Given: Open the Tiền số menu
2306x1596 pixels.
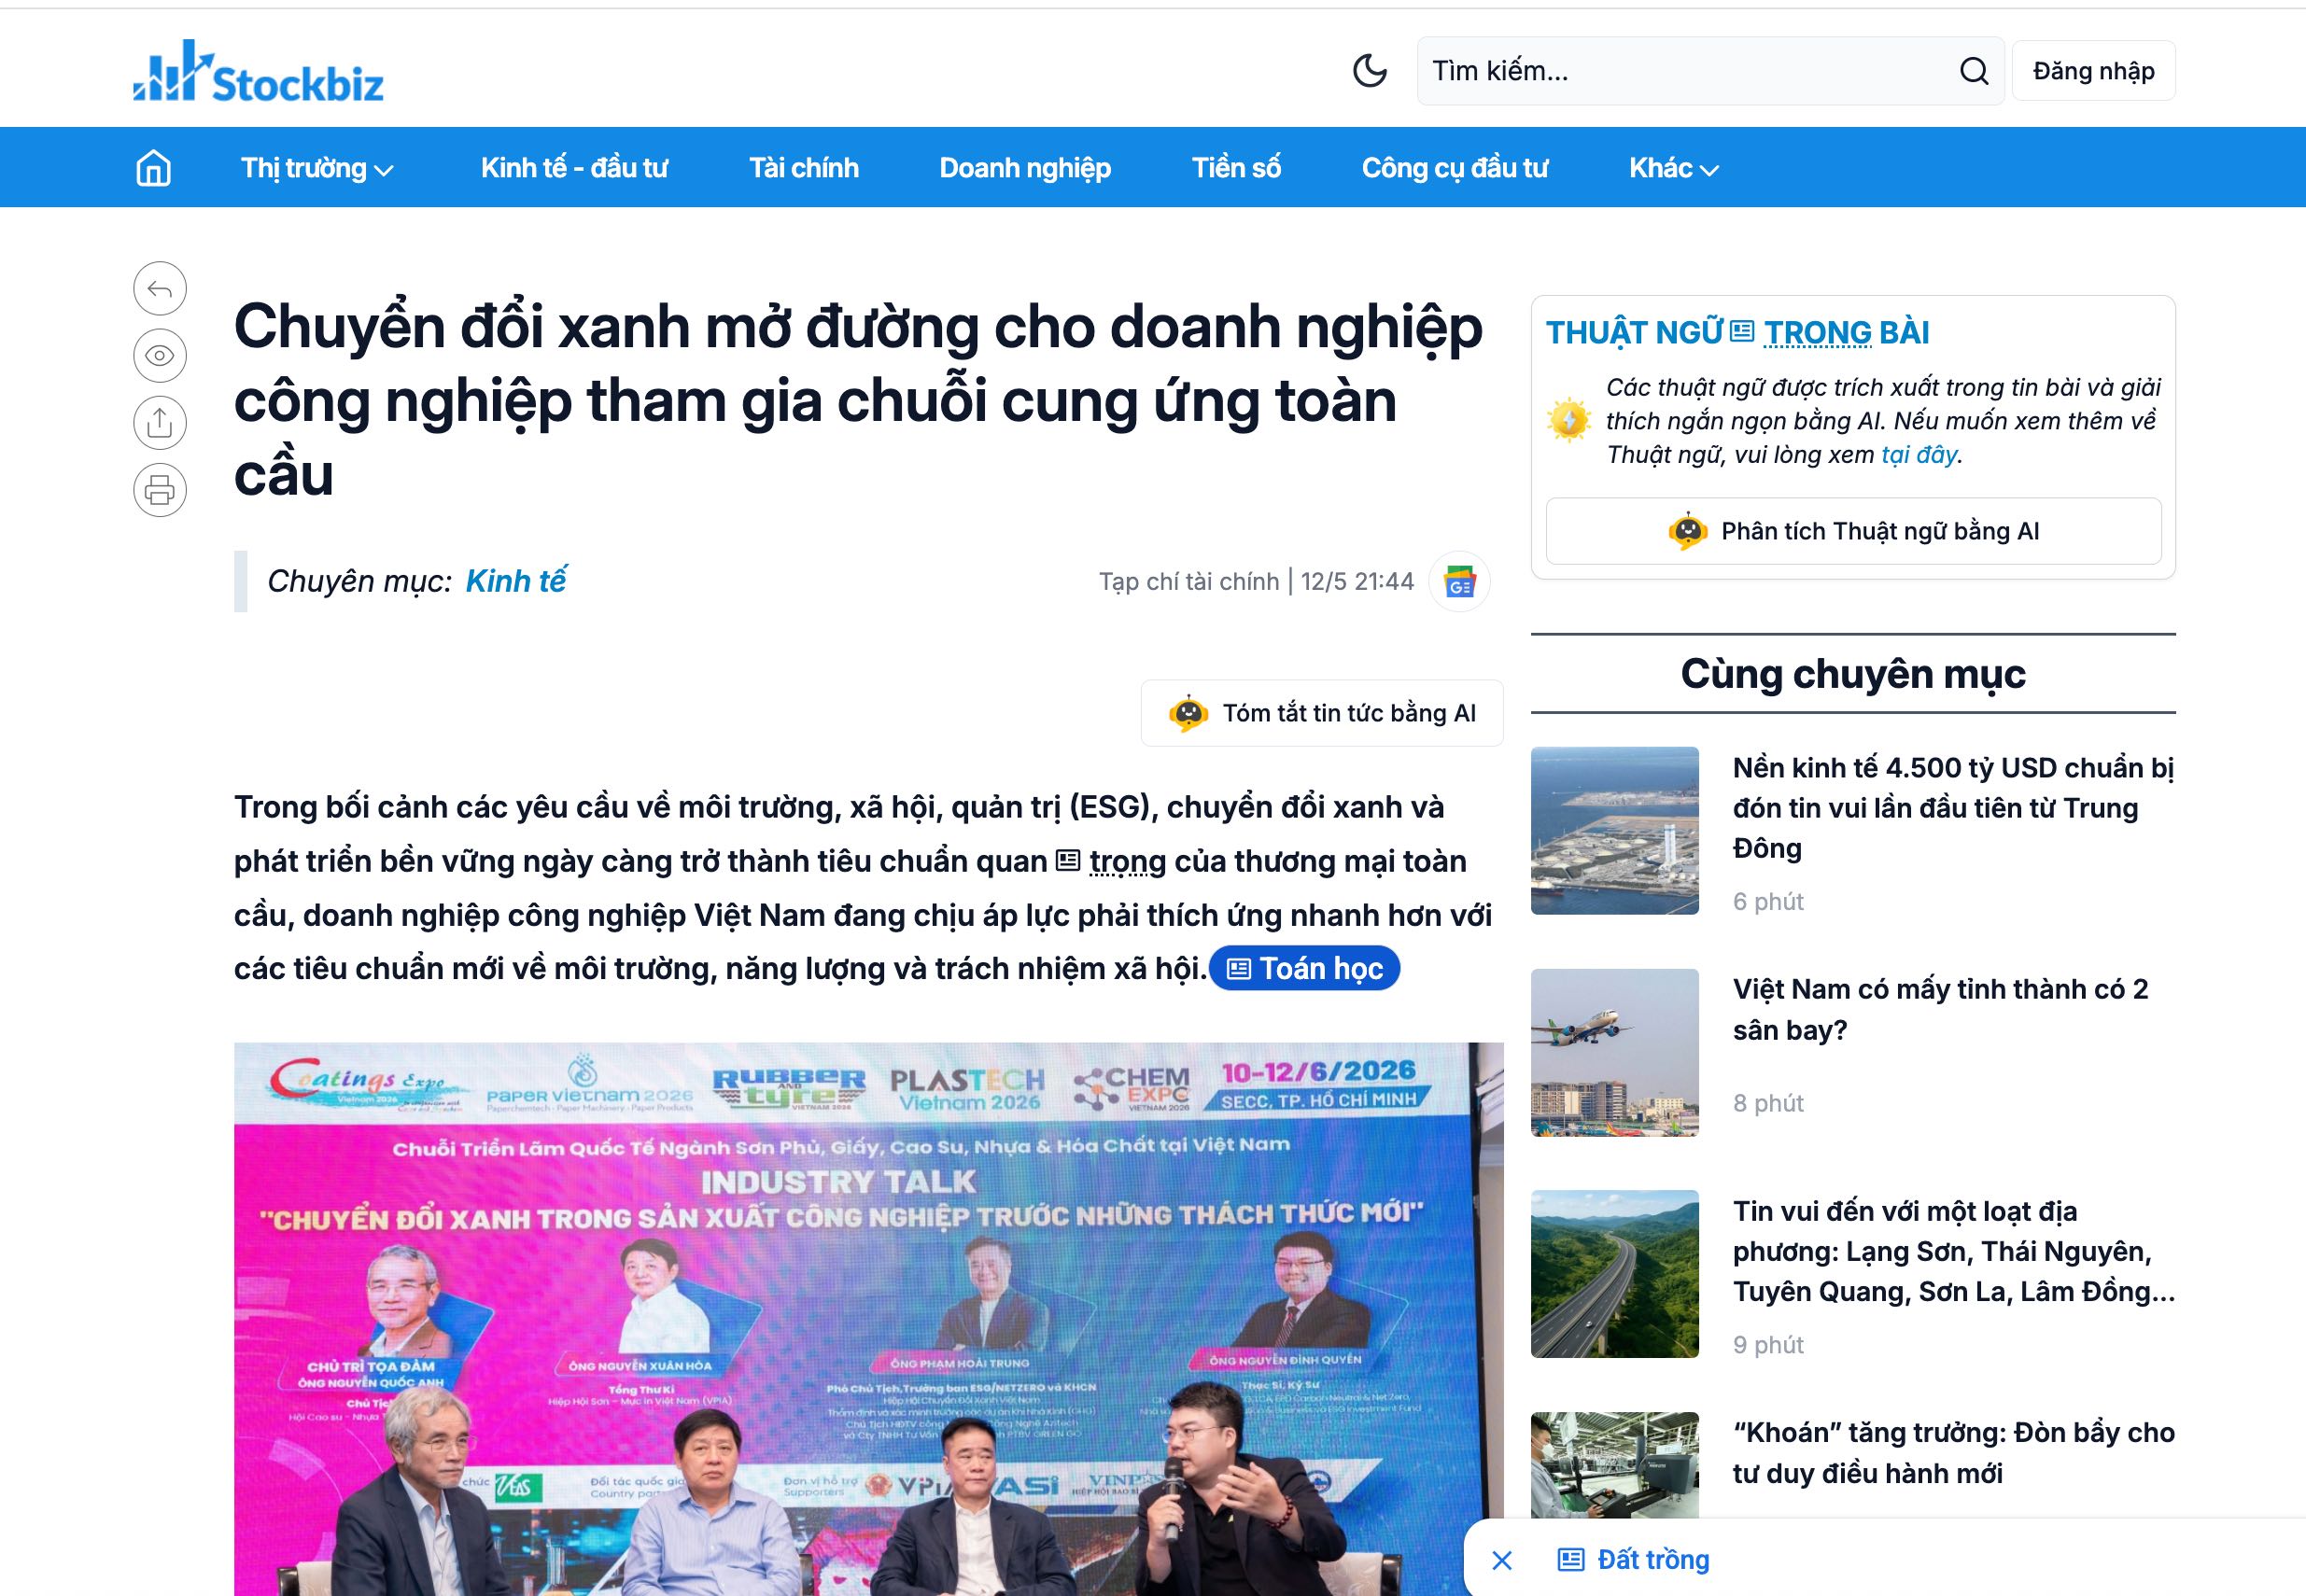Looking at the screenshot, I should (x=1236, y=168).
